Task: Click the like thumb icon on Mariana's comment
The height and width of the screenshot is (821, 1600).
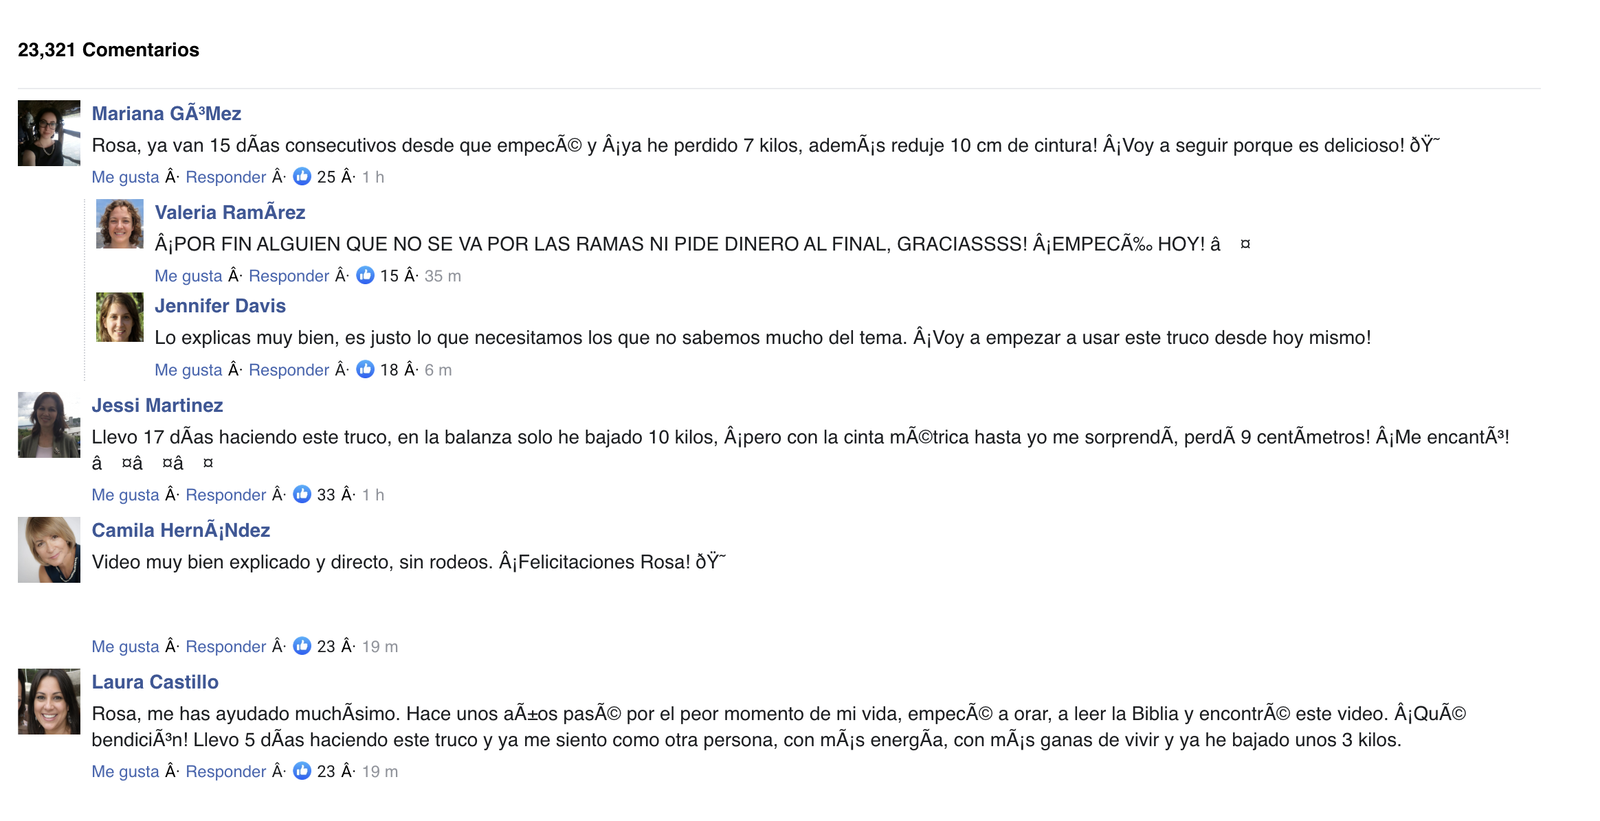Action: [302, 176]
